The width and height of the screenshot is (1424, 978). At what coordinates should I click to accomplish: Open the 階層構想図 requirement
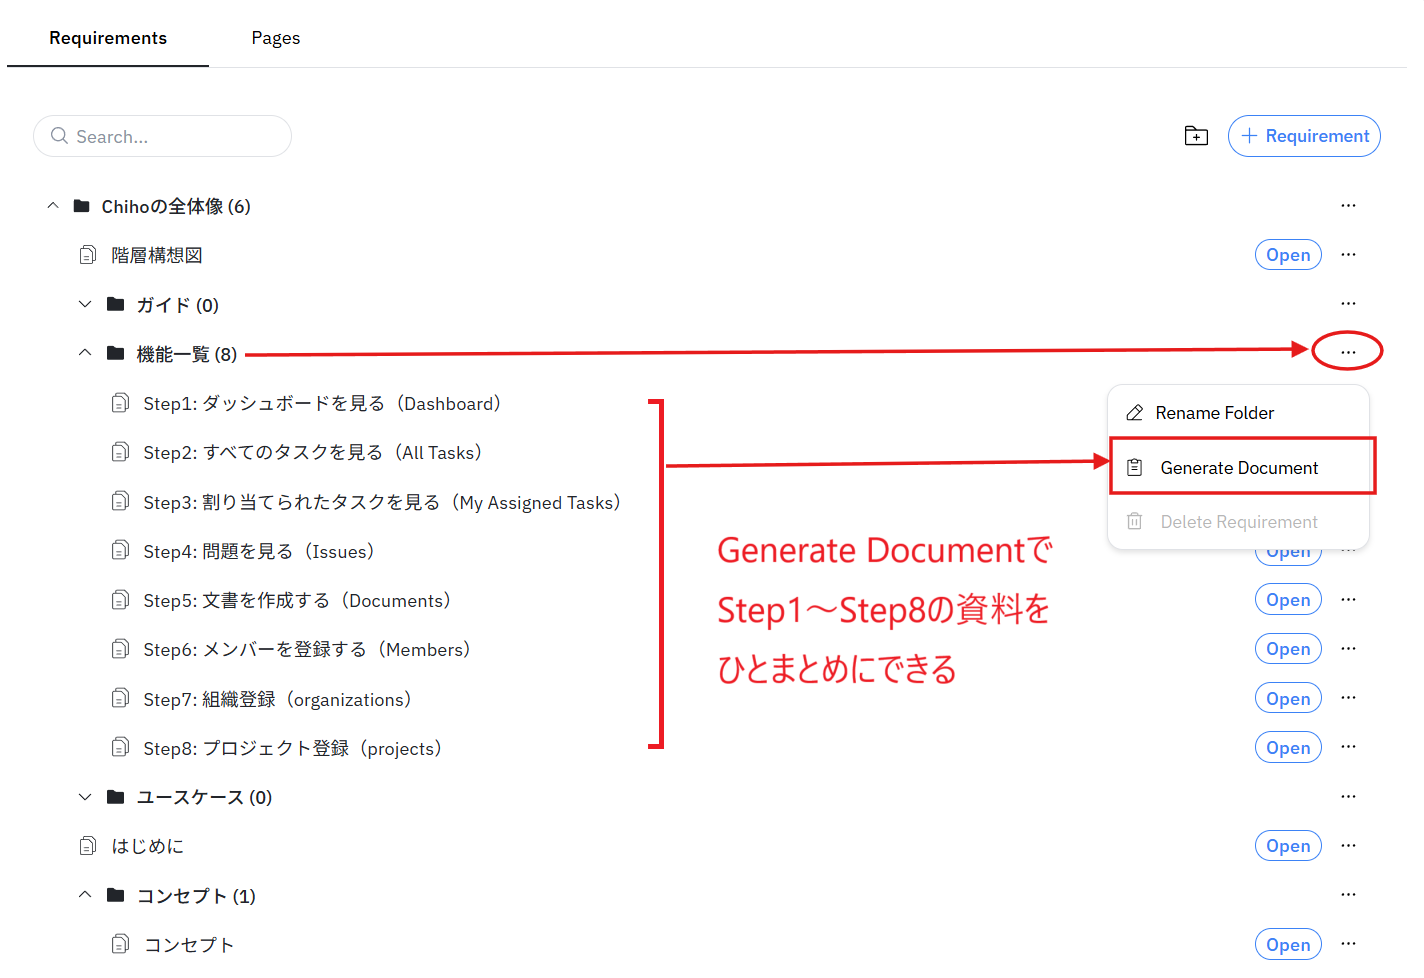[1288, 255]
